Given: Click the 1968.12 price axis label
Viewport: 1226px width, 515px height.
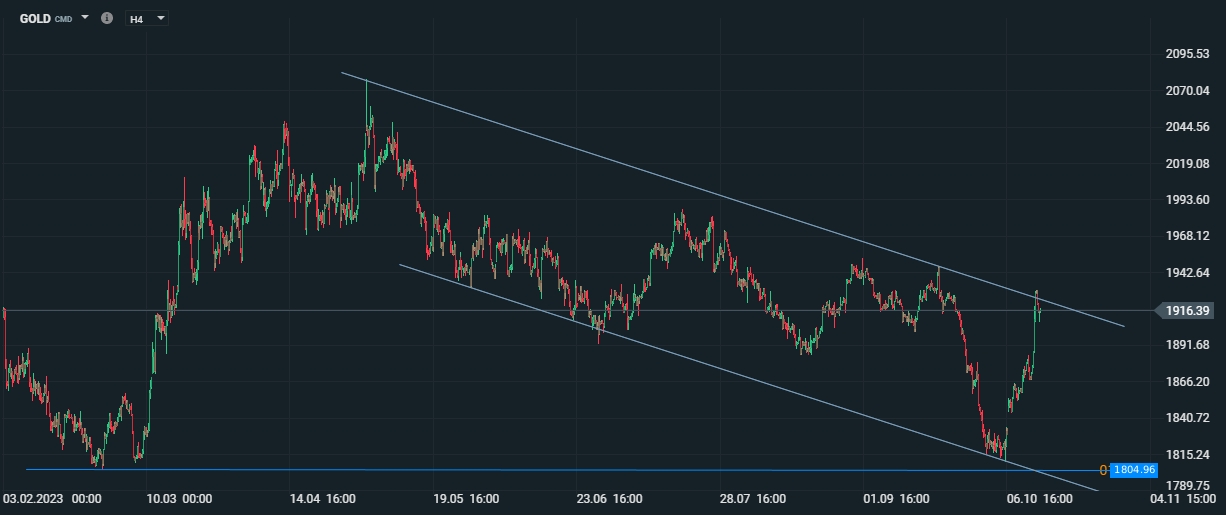Looking at the screenshot, I should [1188, 236].
